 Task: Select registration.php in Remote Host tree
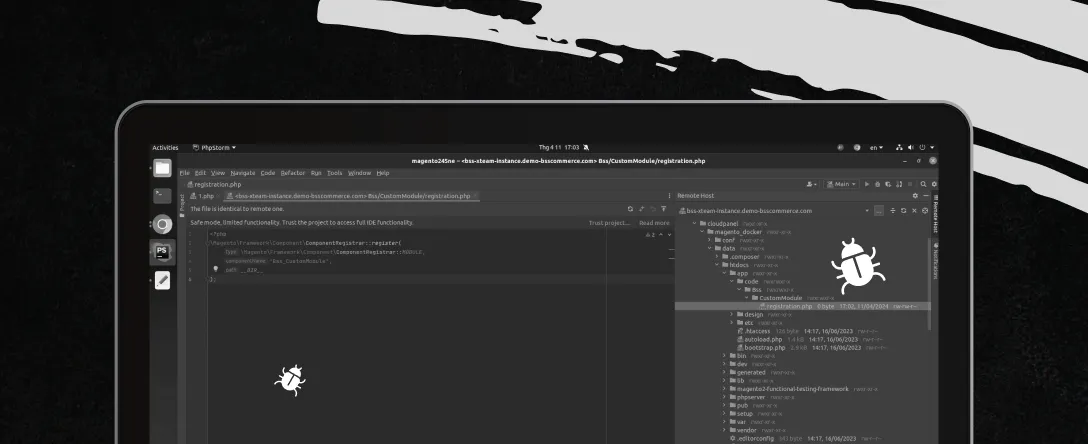[x=803, y=306]
